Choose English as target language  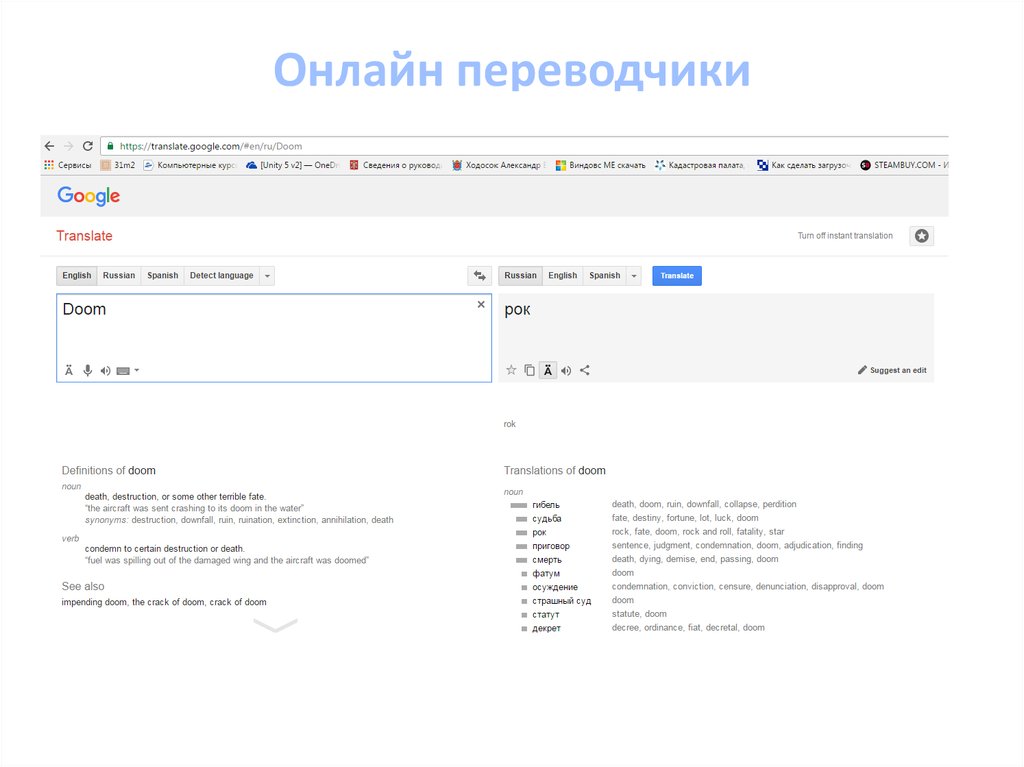[562, 276]
